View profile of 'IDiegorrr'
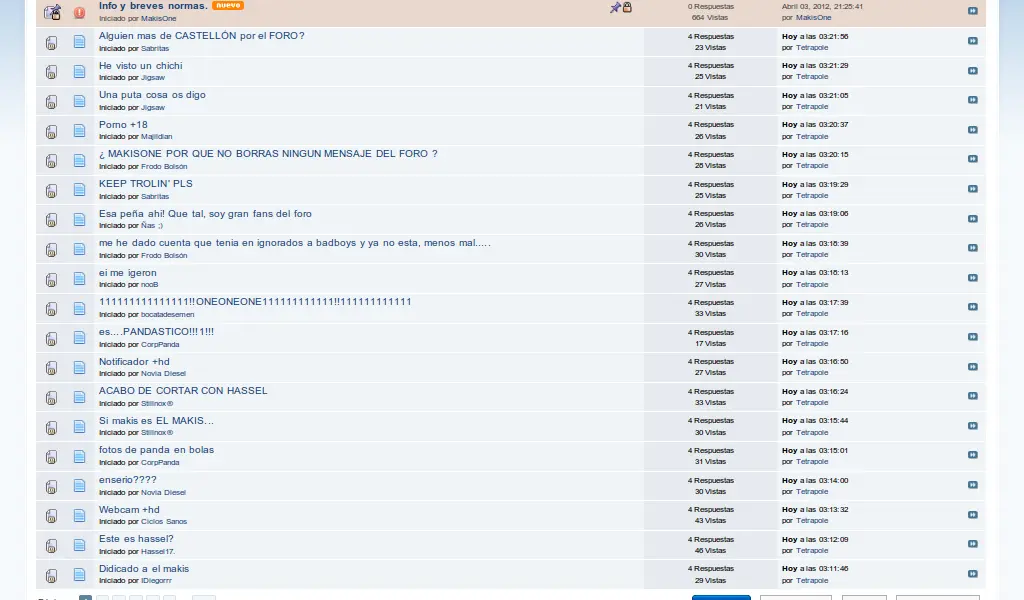The width and height of the screenshot is (1024, 600). coord(156,580)
